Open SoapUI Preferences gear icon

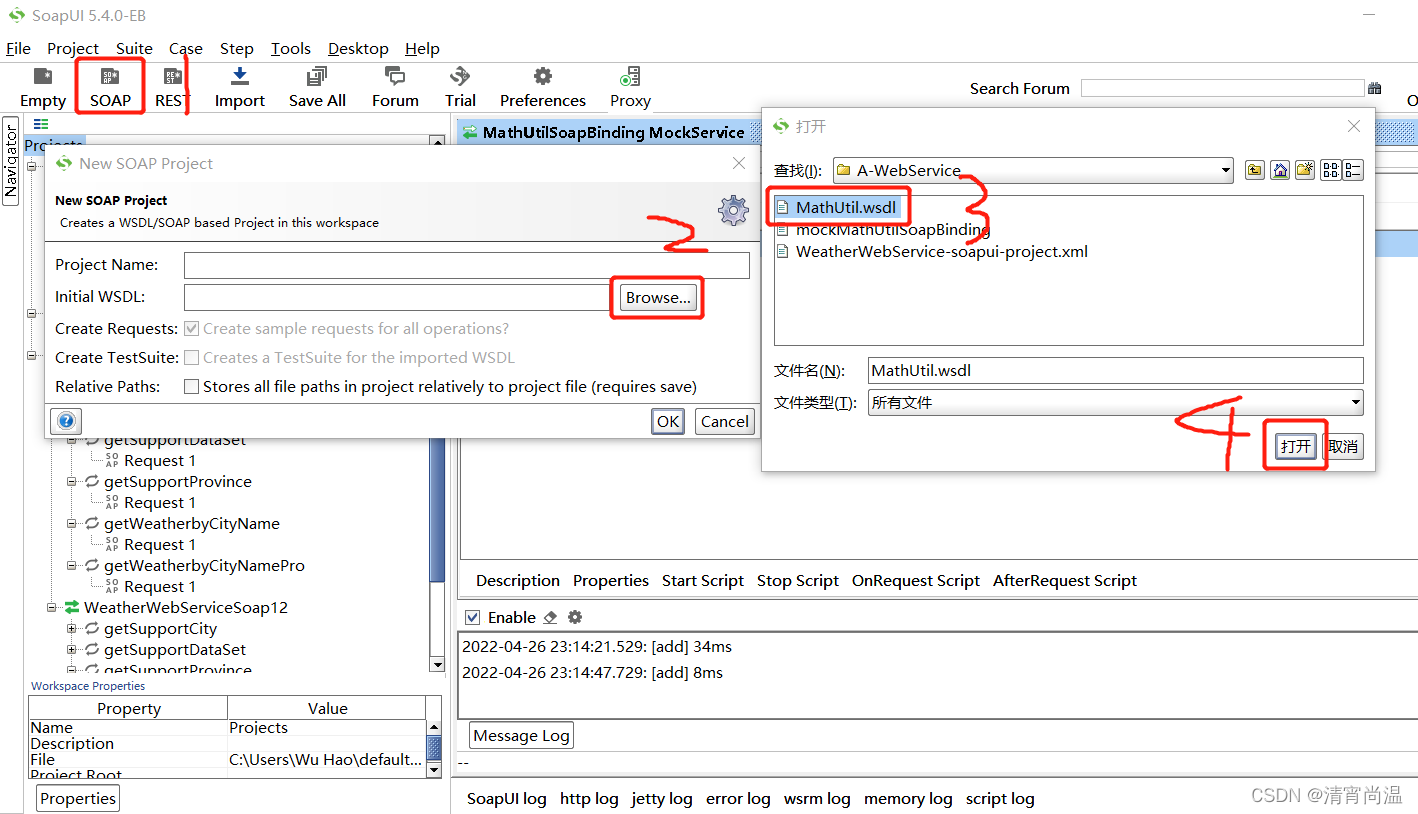542,80
